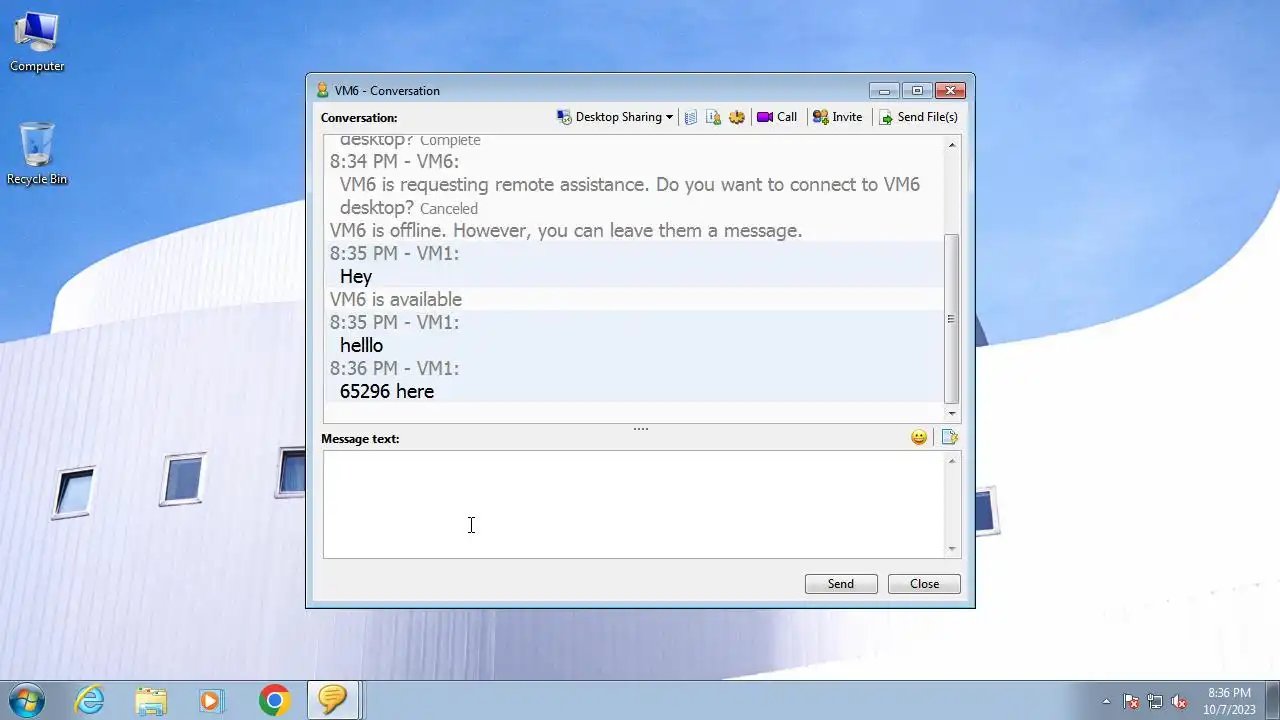The image size is (1280, 720).
Task: Click the Send button
Action: point(841,584)
